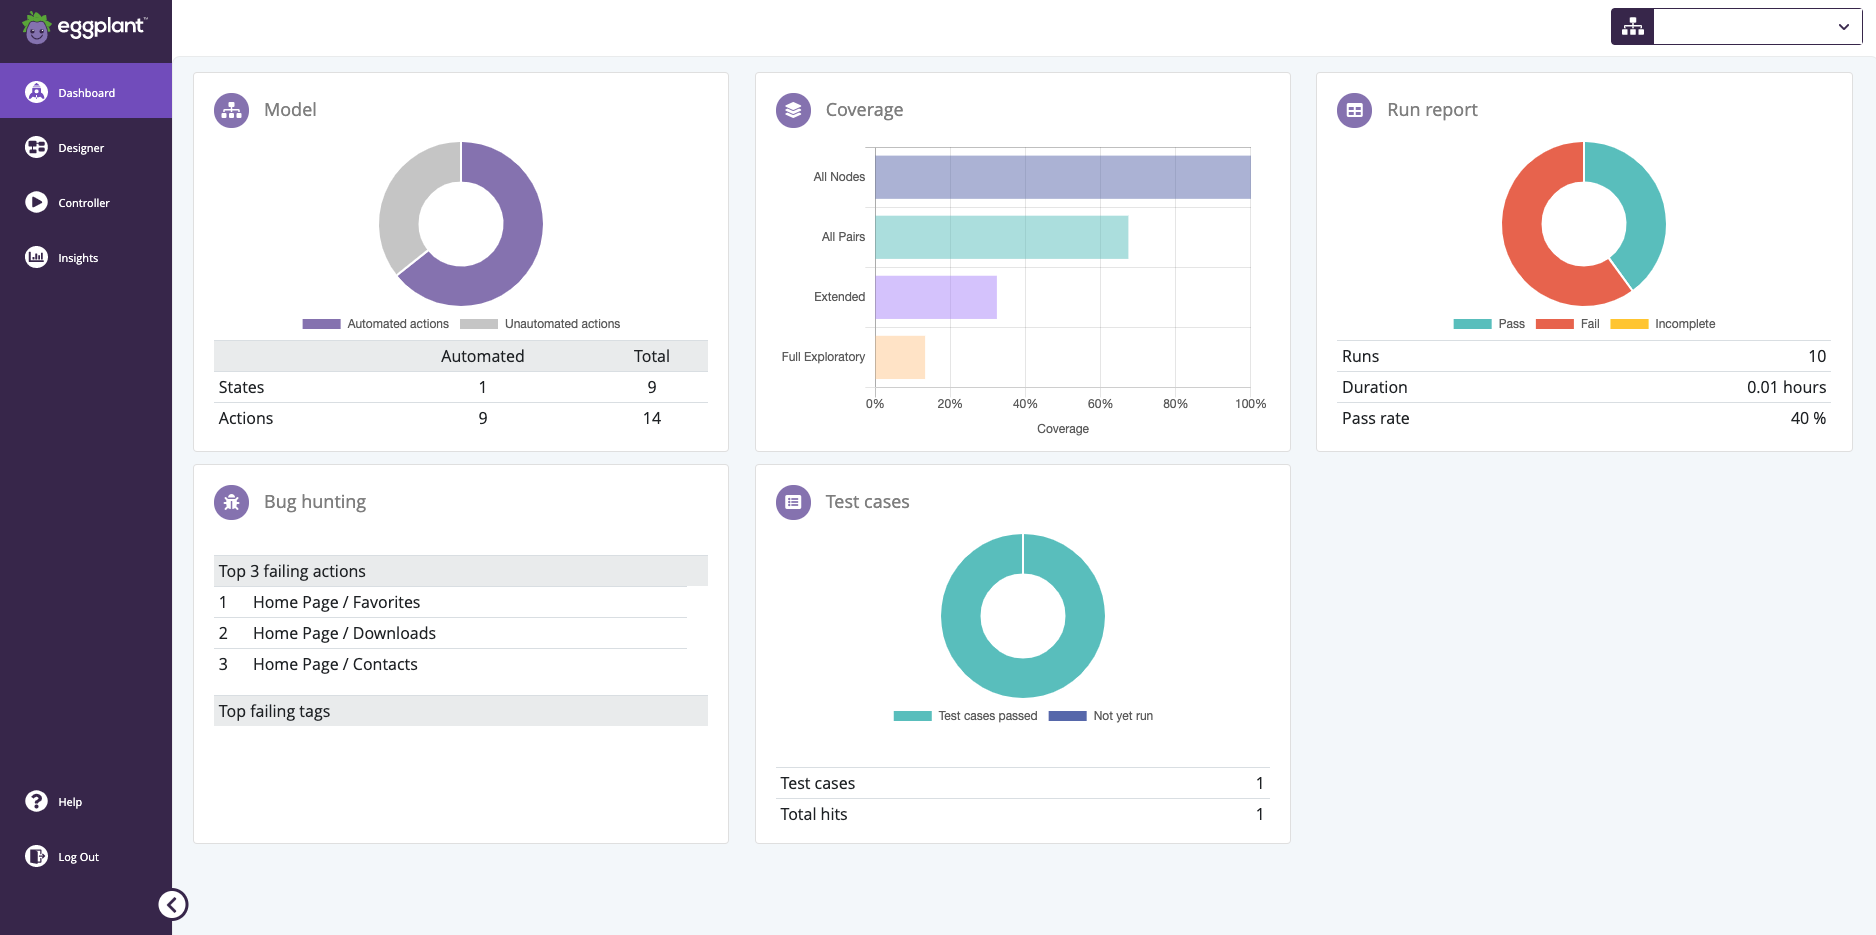Navigate to Insights

tap(77, 257)
